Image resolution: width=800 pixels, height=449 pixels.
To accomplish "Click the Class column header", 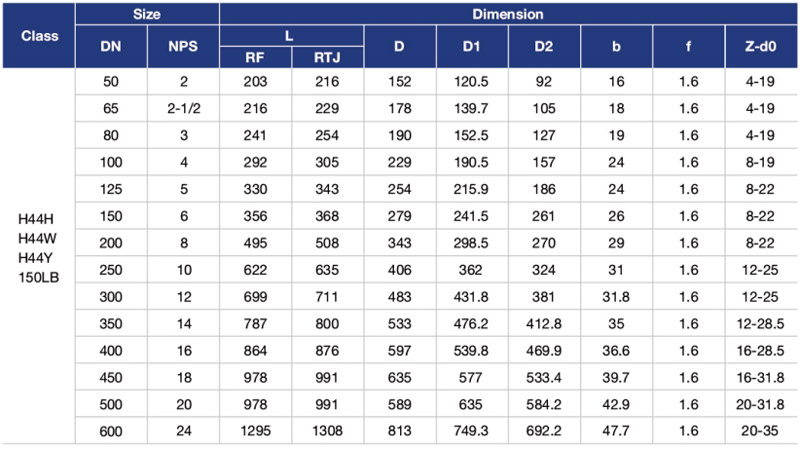I will 39,36.
